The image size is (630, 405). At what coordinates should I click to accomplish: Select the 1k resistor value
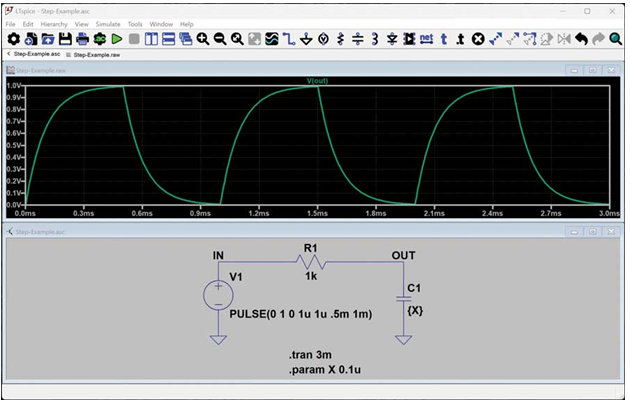pyautogui.click(x=311, y=276)
